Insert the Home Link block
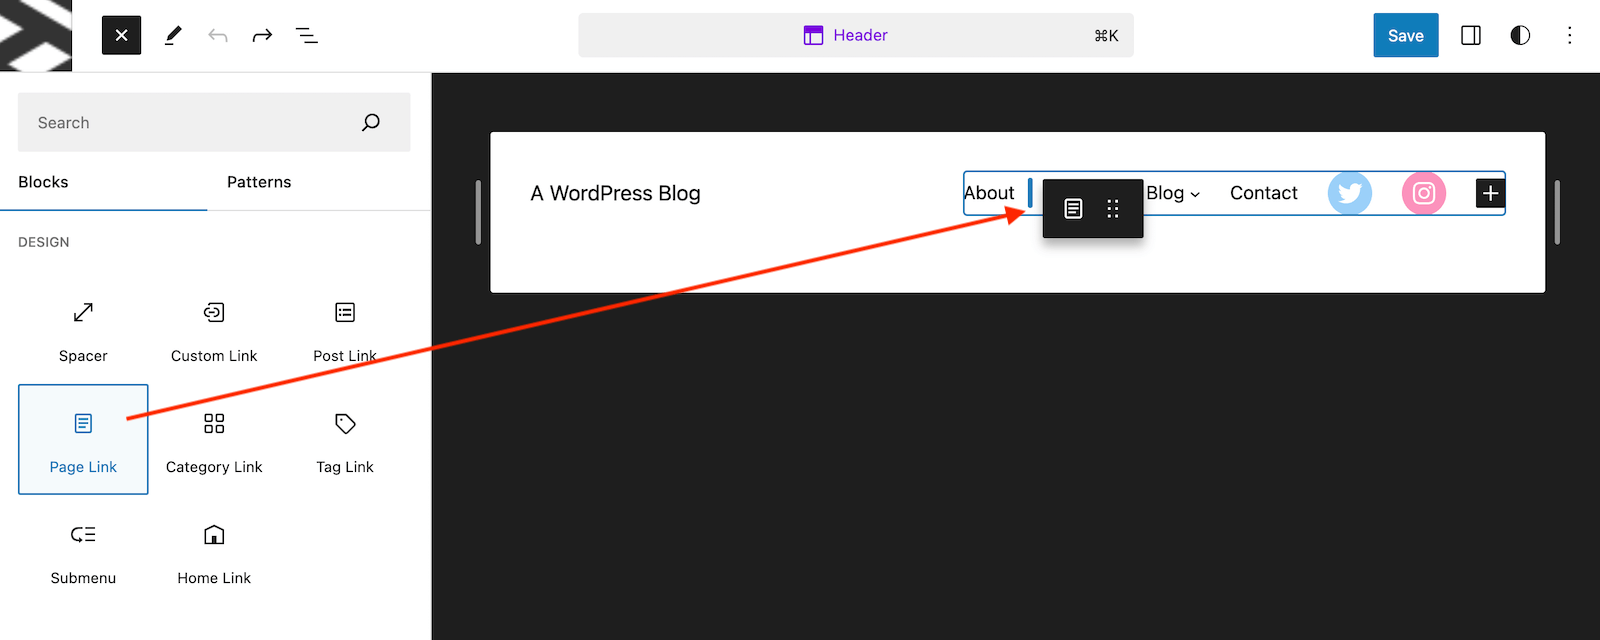The height and width of the screenshot is (640, 1600). (214, 550)
